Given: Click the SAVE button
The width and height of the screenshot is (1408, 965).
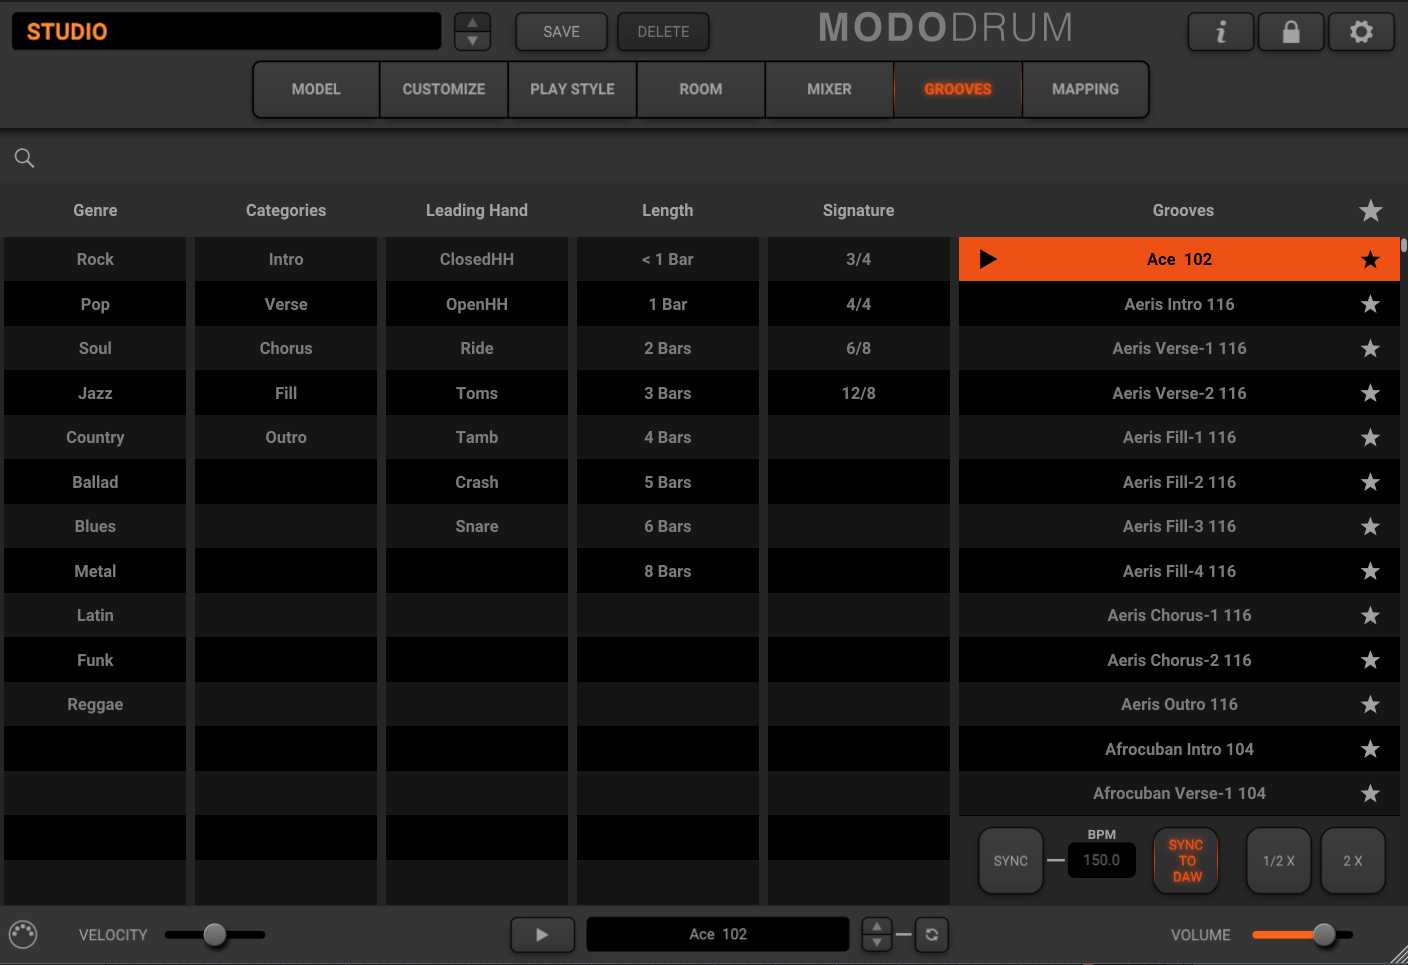Looking at the screenshot, I should click(561, 32).
